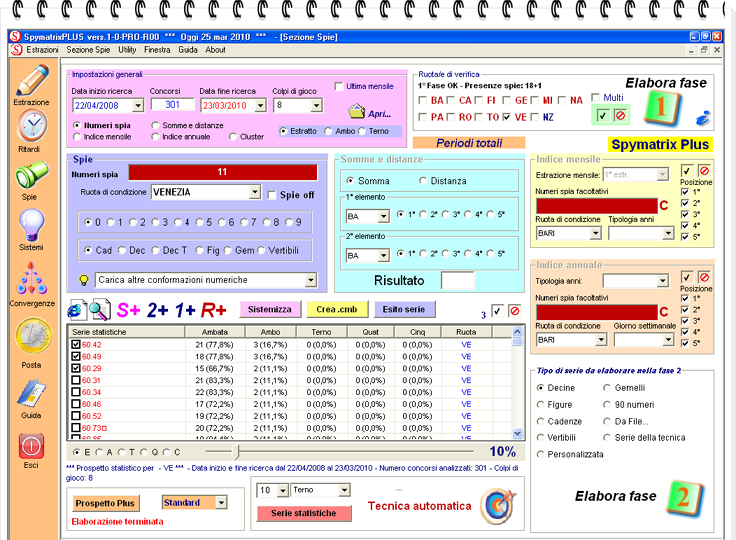The width and height of the screenshot is (736, 540).
Task: Click the red Numeri spia field showing 11
Action: [222, 172]
